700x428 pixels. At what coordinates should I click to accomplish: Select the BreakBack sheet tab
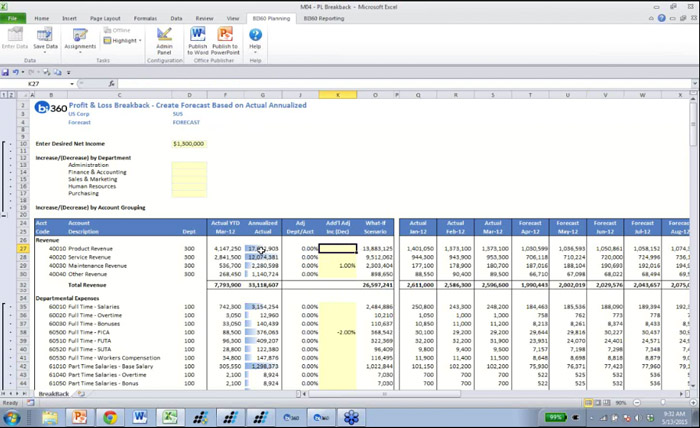pyautogui.click(x=54, y=394)
